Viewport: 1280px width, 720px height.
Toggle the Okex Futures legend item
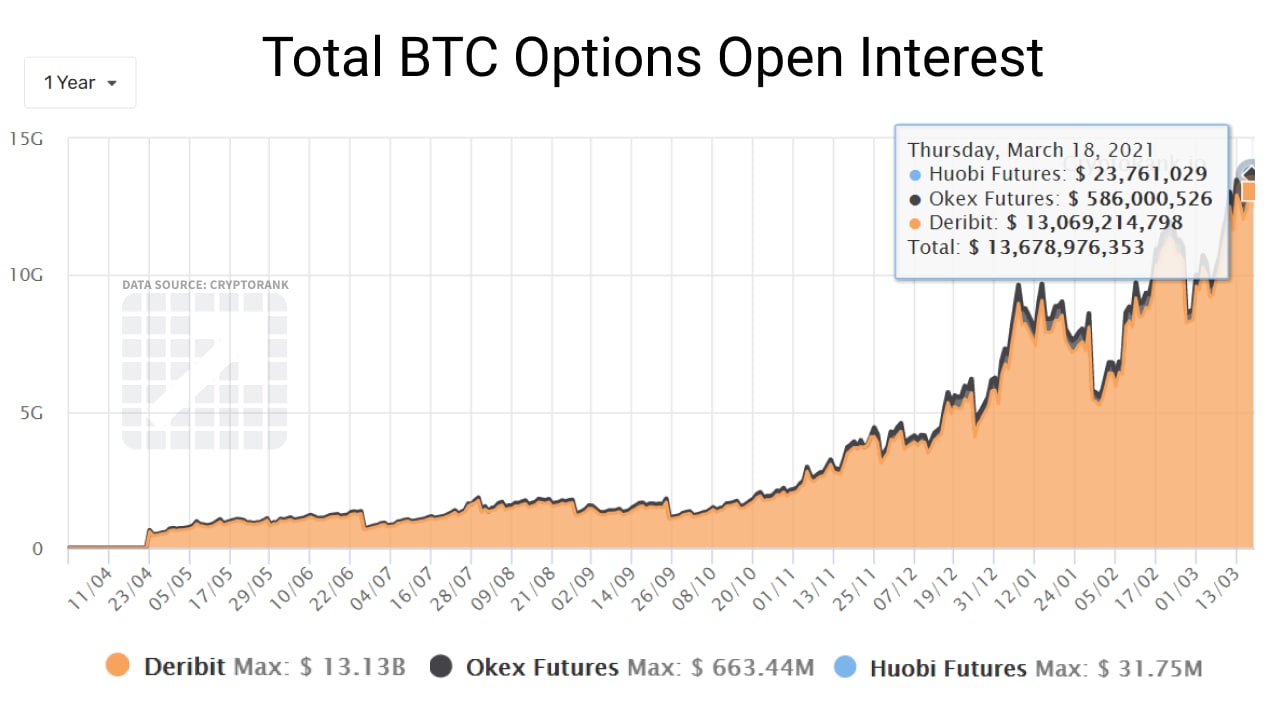point(542,667)
